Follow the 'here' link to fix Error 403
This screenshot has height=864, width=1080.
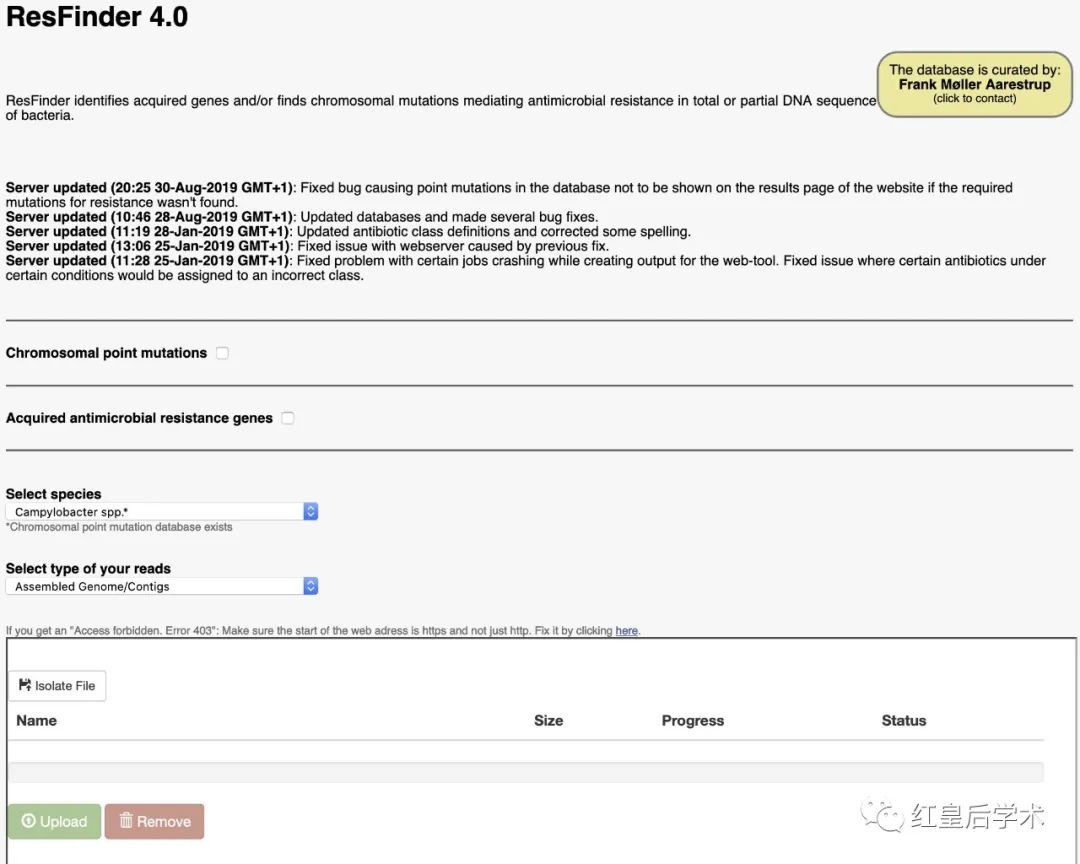point(626,631)
